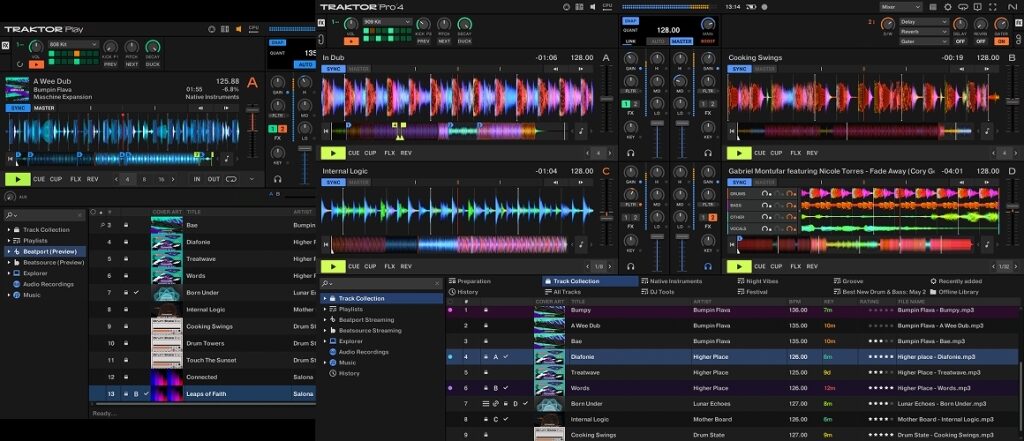1024x441 pixels.
Task: Toggle FLX flux mode on Cooking Swings deck
Action: (795, 153)
